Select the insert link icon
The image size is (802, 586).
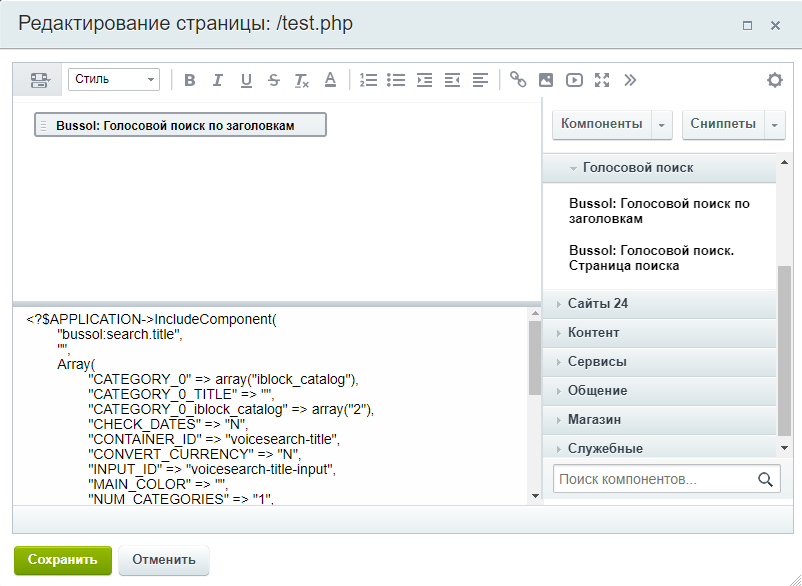coord(518,80)
